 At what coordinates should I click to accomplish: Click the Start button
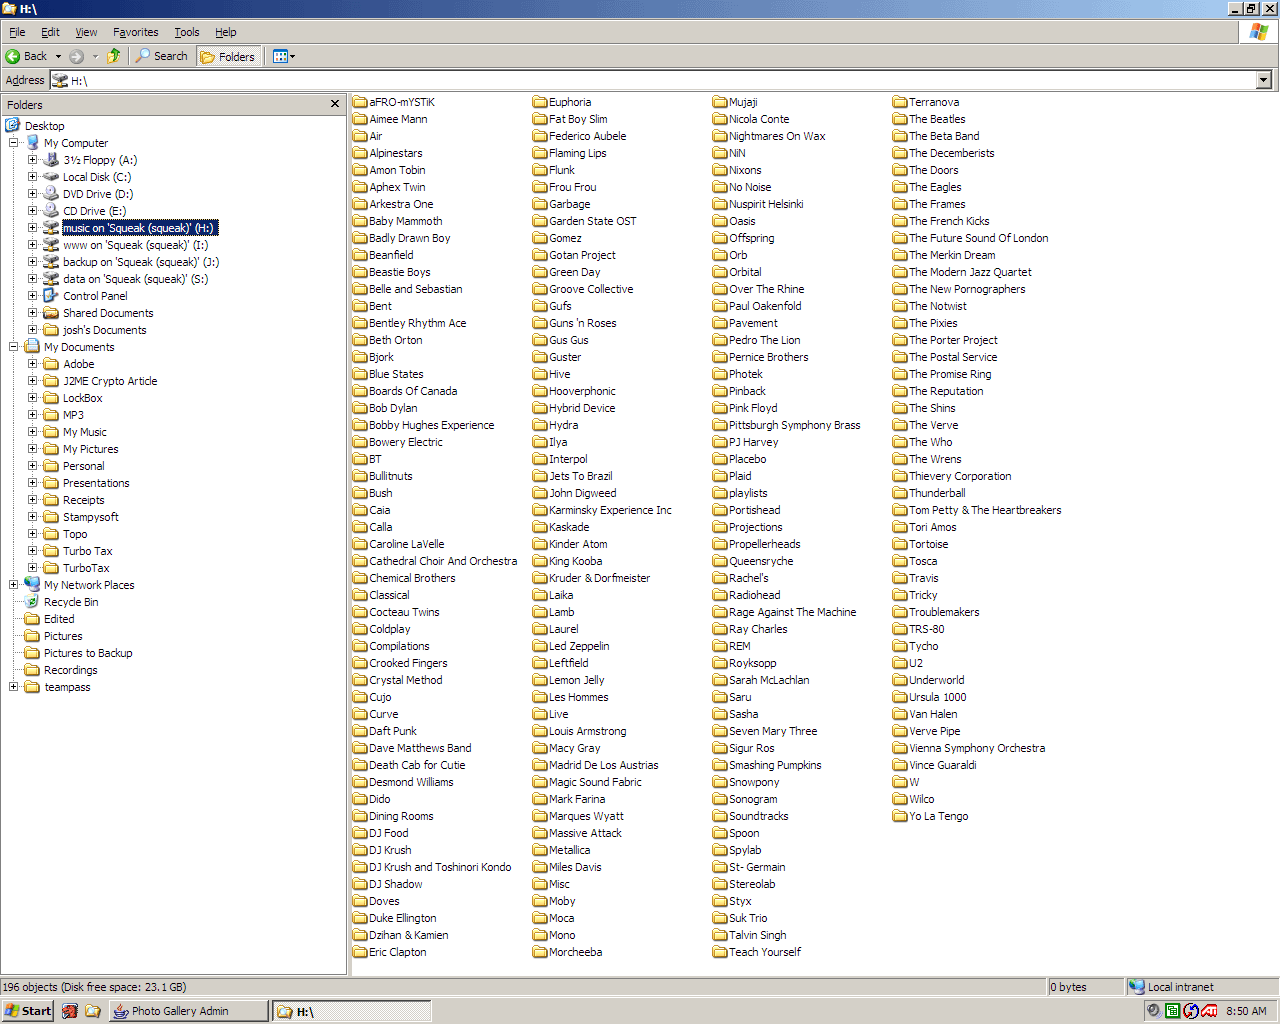pyautogui.click(x=28, y=1011)
